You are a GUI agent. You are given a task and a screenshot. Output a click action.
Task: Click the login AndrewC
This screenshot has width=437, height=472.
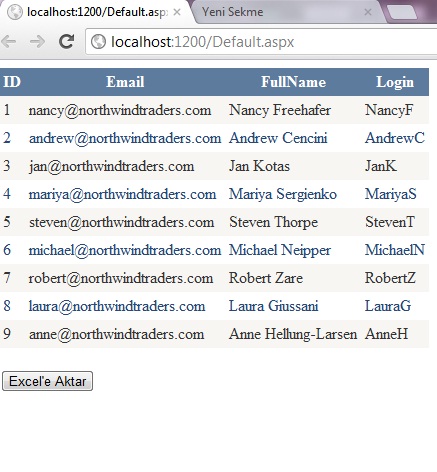coord(395,138)
